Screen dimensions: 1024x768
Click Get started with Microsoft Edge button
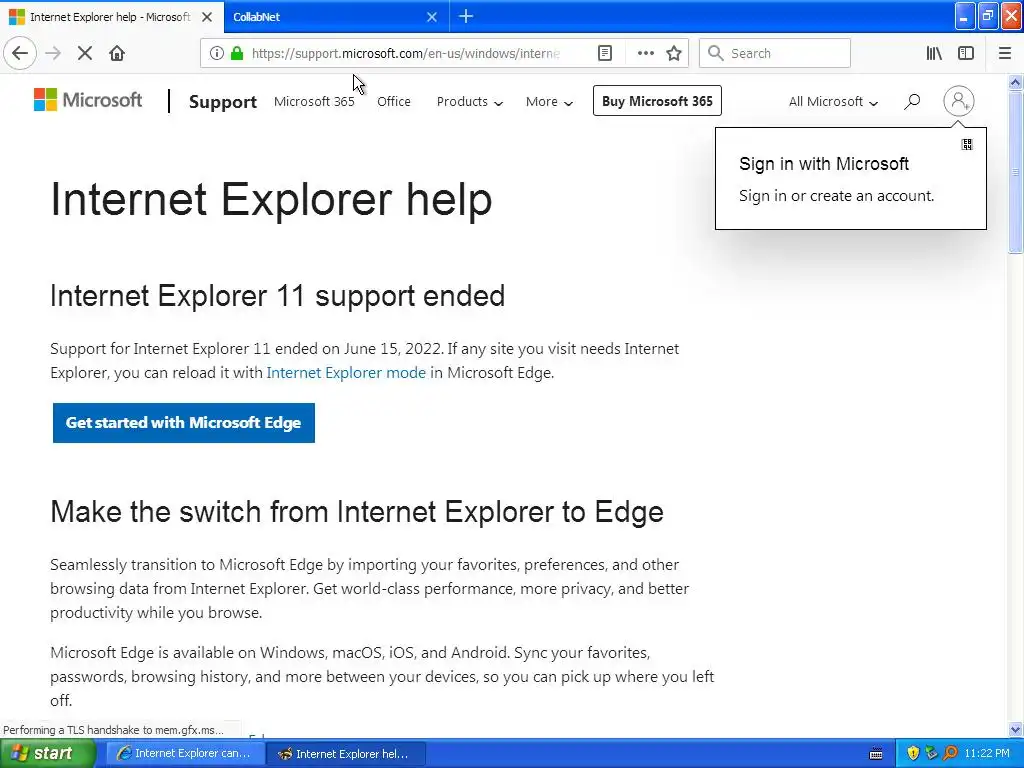(x=184, y=423)
